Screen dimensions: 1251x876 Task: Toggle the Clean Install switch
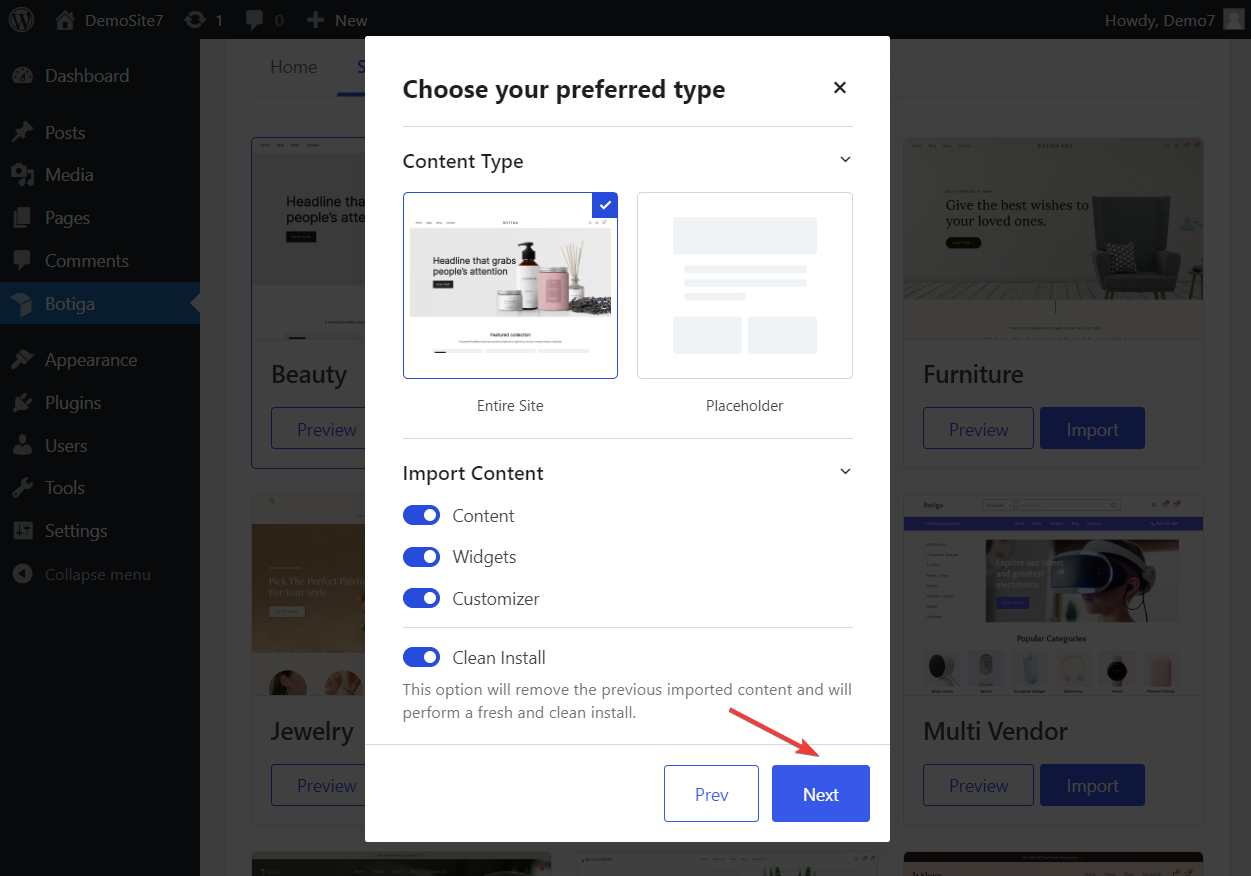point(421,657)
